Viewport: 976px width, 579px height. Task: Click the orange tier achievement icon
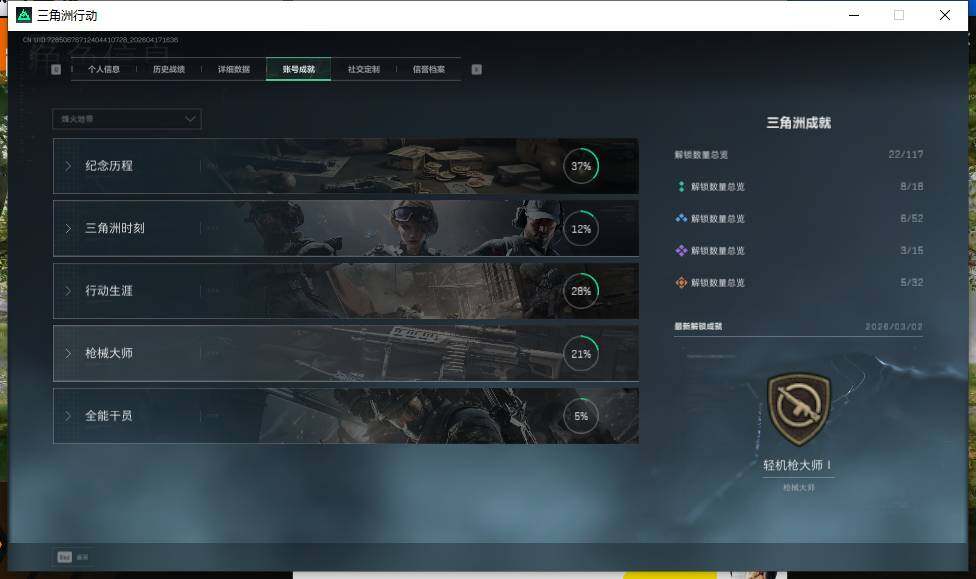click(x=681, y=283)
